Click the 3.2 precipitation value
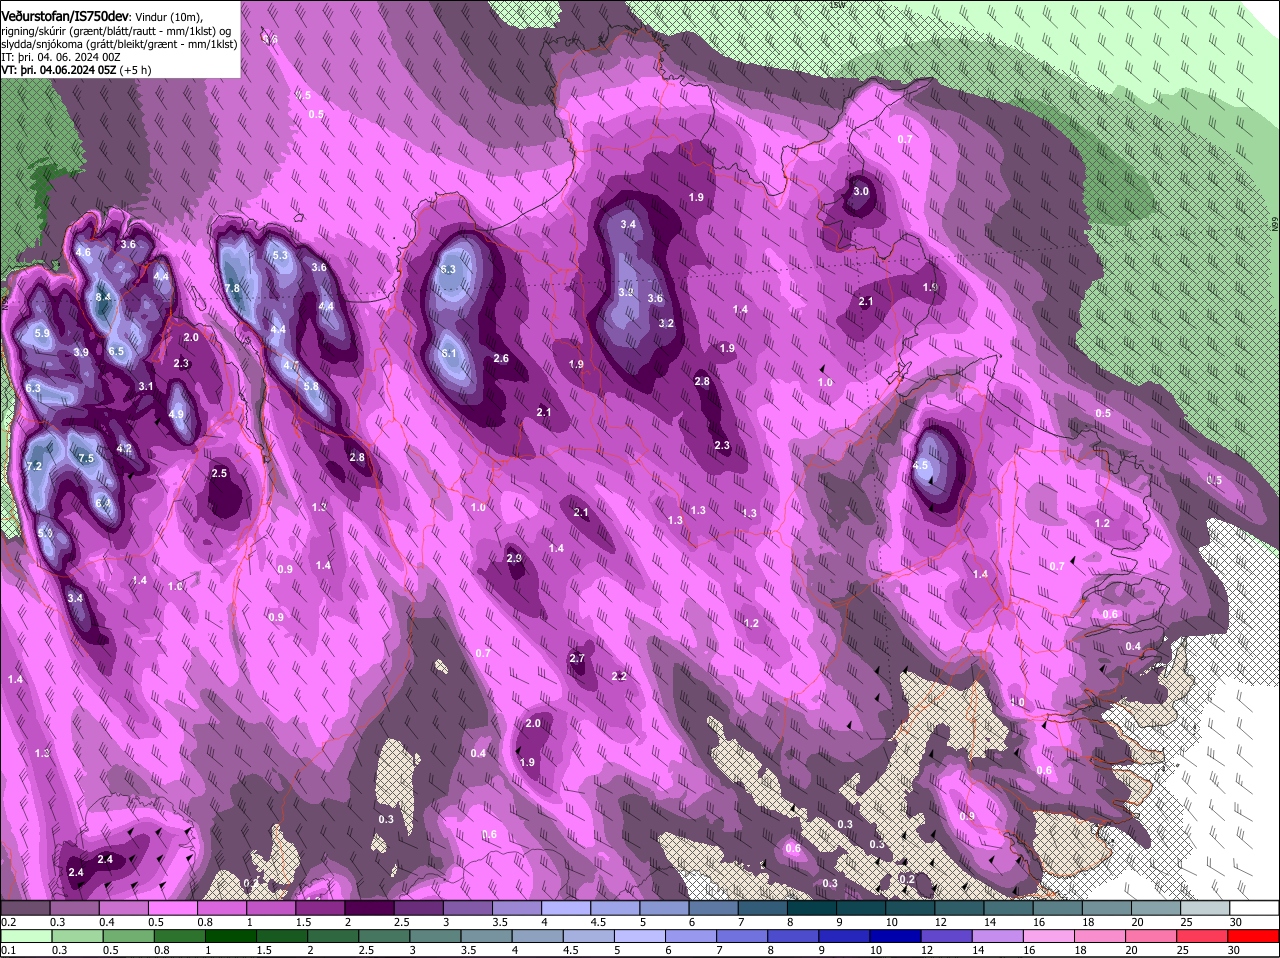Screen dimensions: 1280x958 [x=666, y=324]
